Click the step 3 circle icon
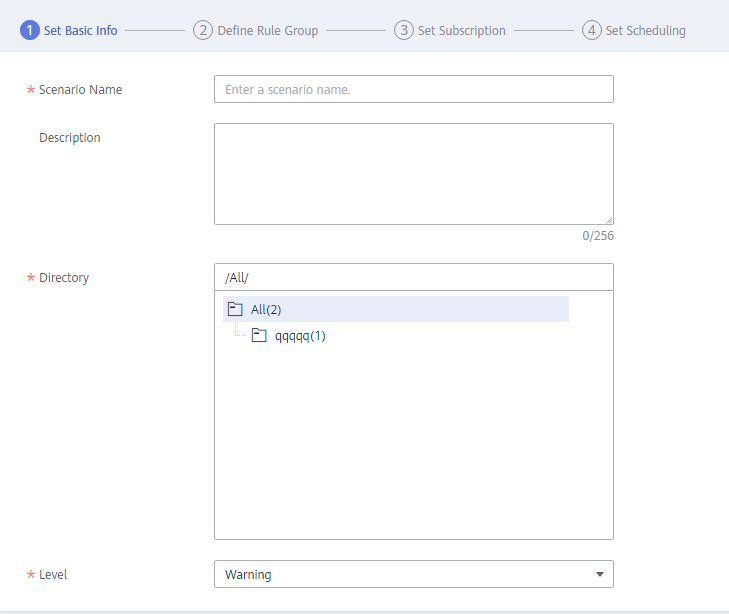Viewport: 729px width, 614px height. pos(404,30)
